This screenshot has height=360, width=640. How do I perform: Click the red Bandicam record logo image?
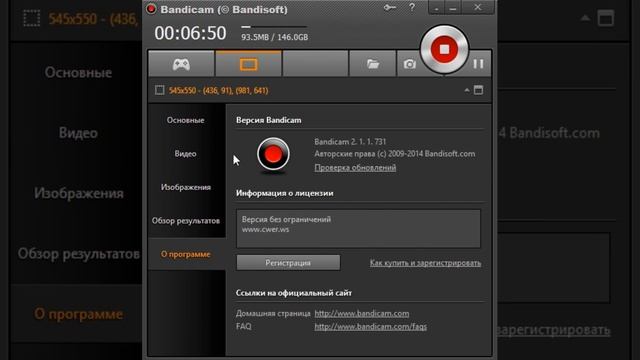tap(273, 155)
